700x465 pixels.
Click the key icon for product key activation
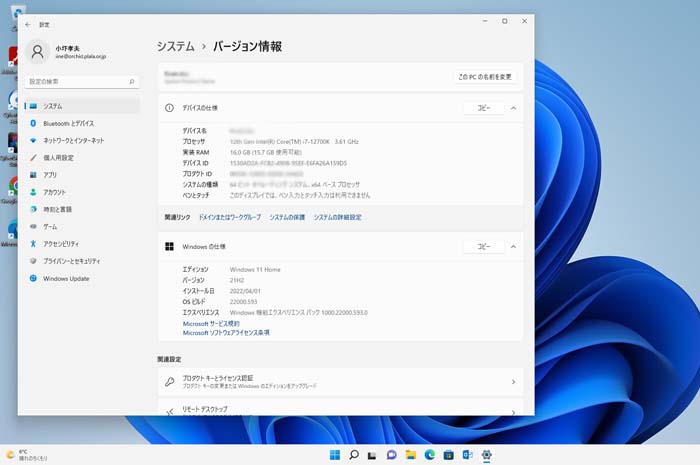click(170, 382)
